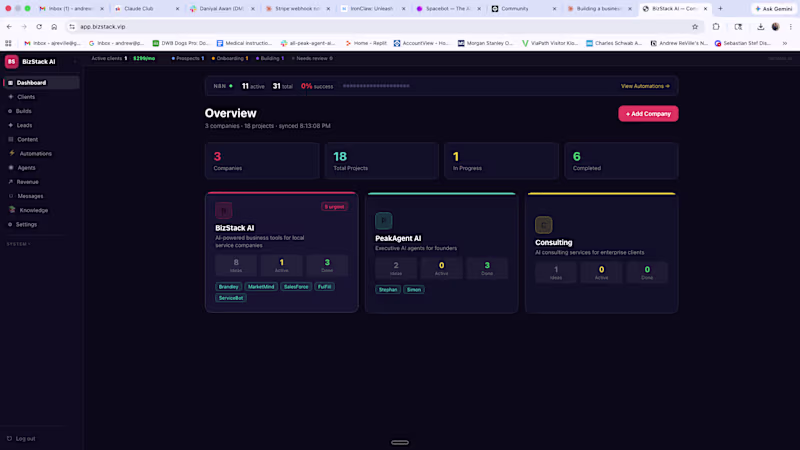The height and width of the screenshot is (450, 800).
Task: Switch to the Claude Club browser tab
Action: coord(146,9)
